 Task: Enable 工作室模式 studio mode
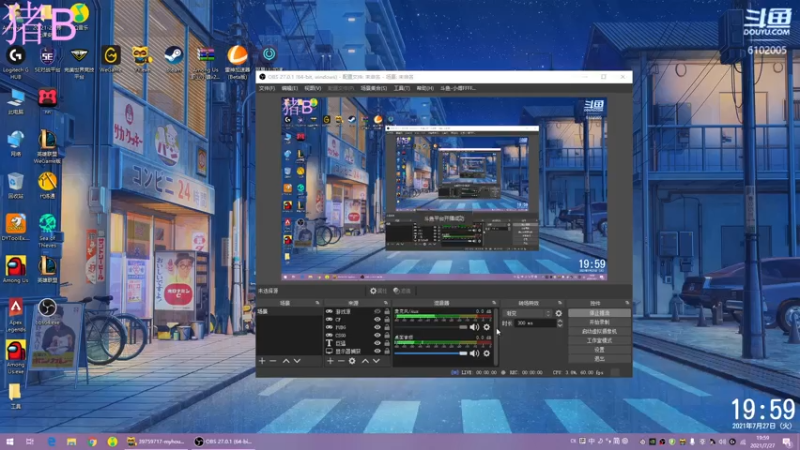[x=599, y=340]
